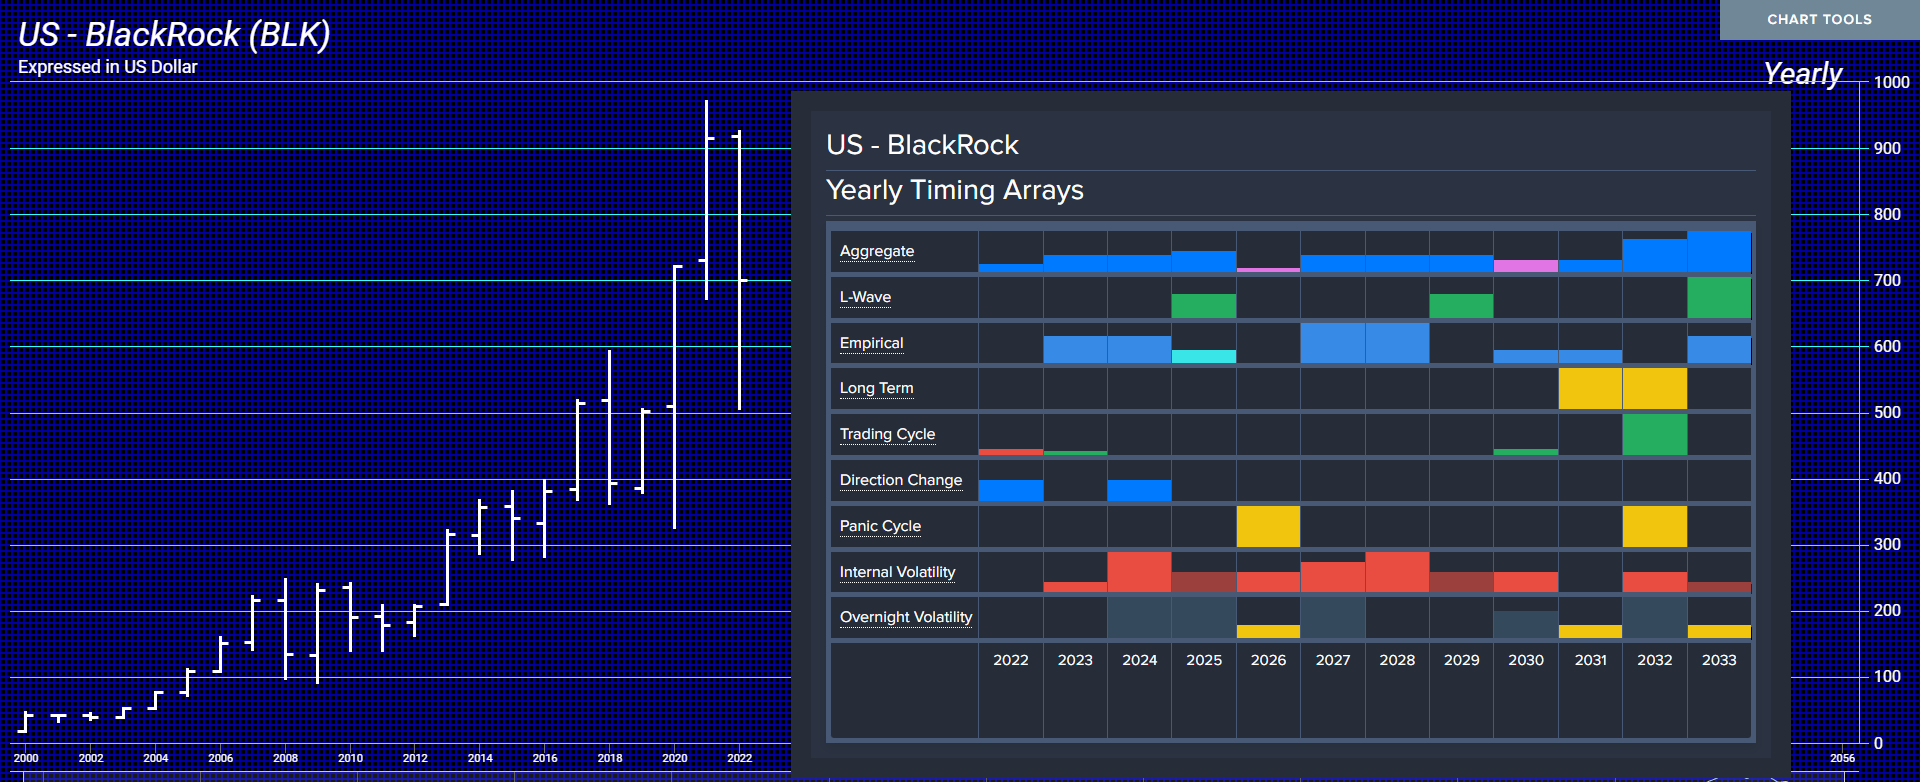Select the yellow Overnight Volatility bar for 2026
The width and height of the screenshot is (1920, 782).
point(1268,632)
